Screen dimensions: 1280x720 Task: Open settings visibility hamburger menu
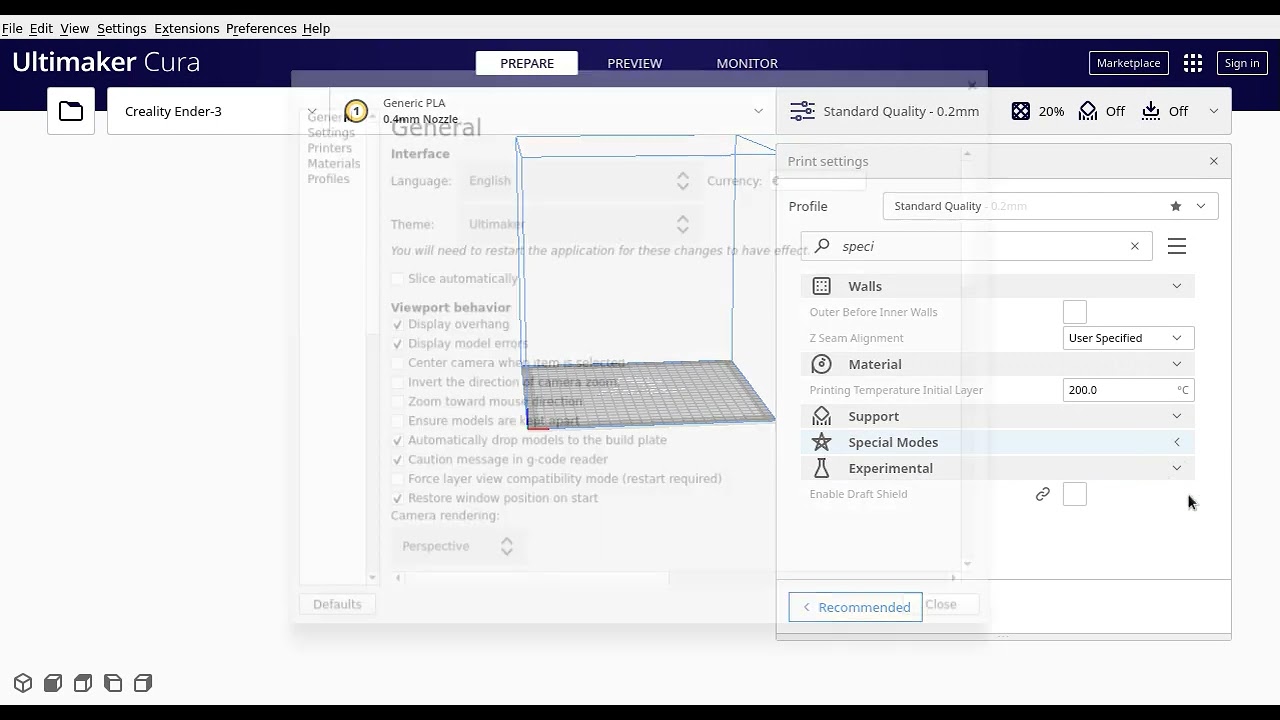(x=1177, y=246)
